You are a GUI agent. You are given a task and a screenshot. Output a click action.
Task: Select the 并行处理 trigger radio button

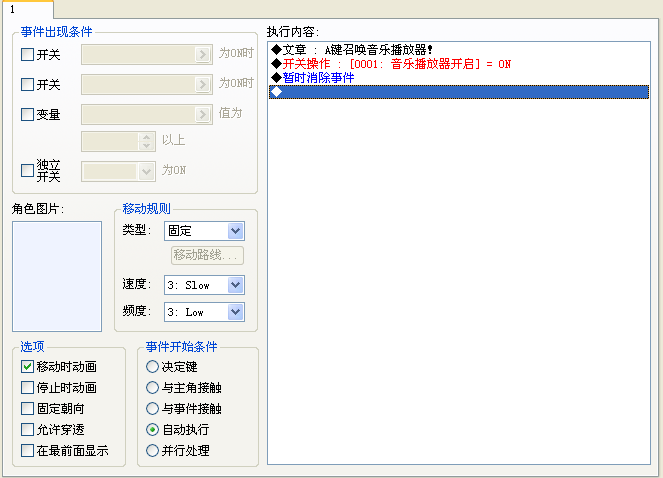tap(152, 451)
